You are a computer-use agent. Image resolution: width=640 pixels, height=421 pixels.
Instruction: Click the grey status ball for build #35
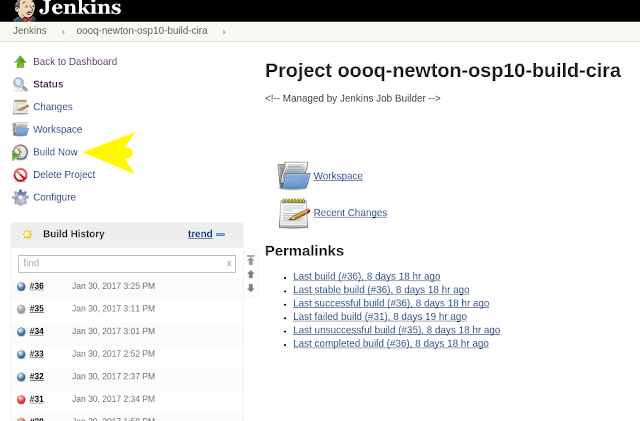(21, 309)
